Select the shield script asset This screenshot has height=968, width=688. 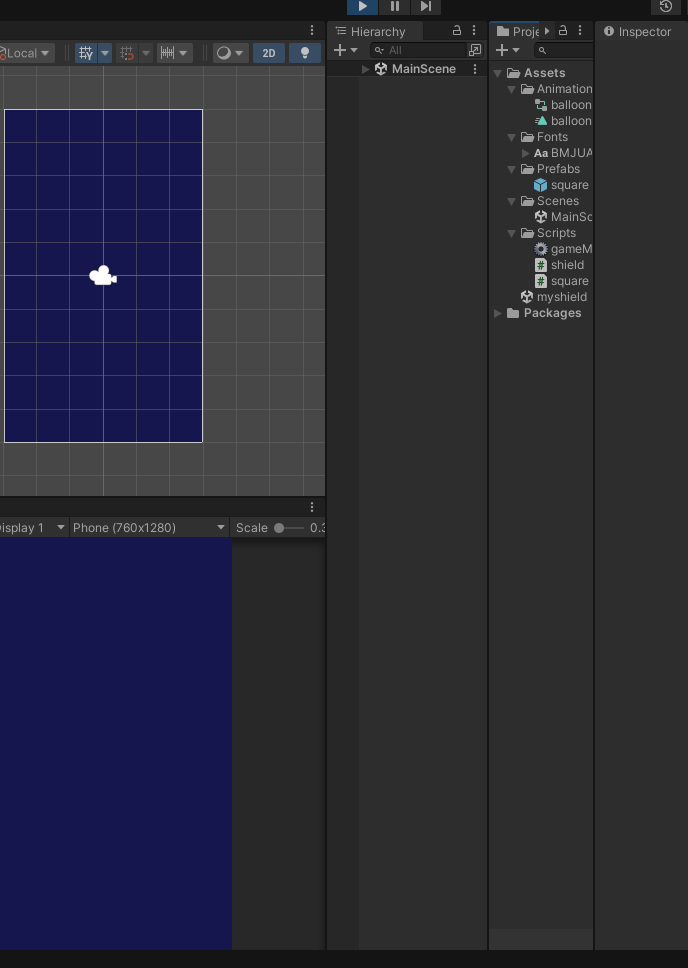559,265
